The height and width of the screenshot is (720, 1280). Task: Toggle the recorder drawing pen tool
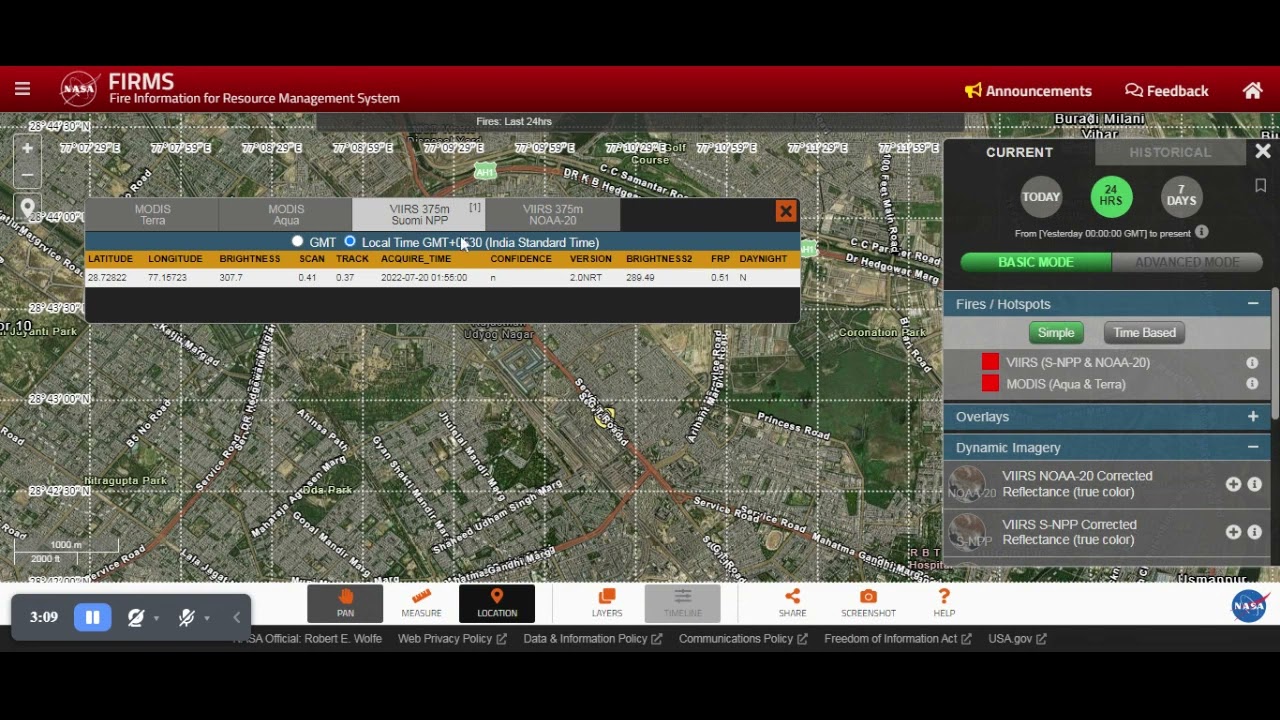[136, 618]
